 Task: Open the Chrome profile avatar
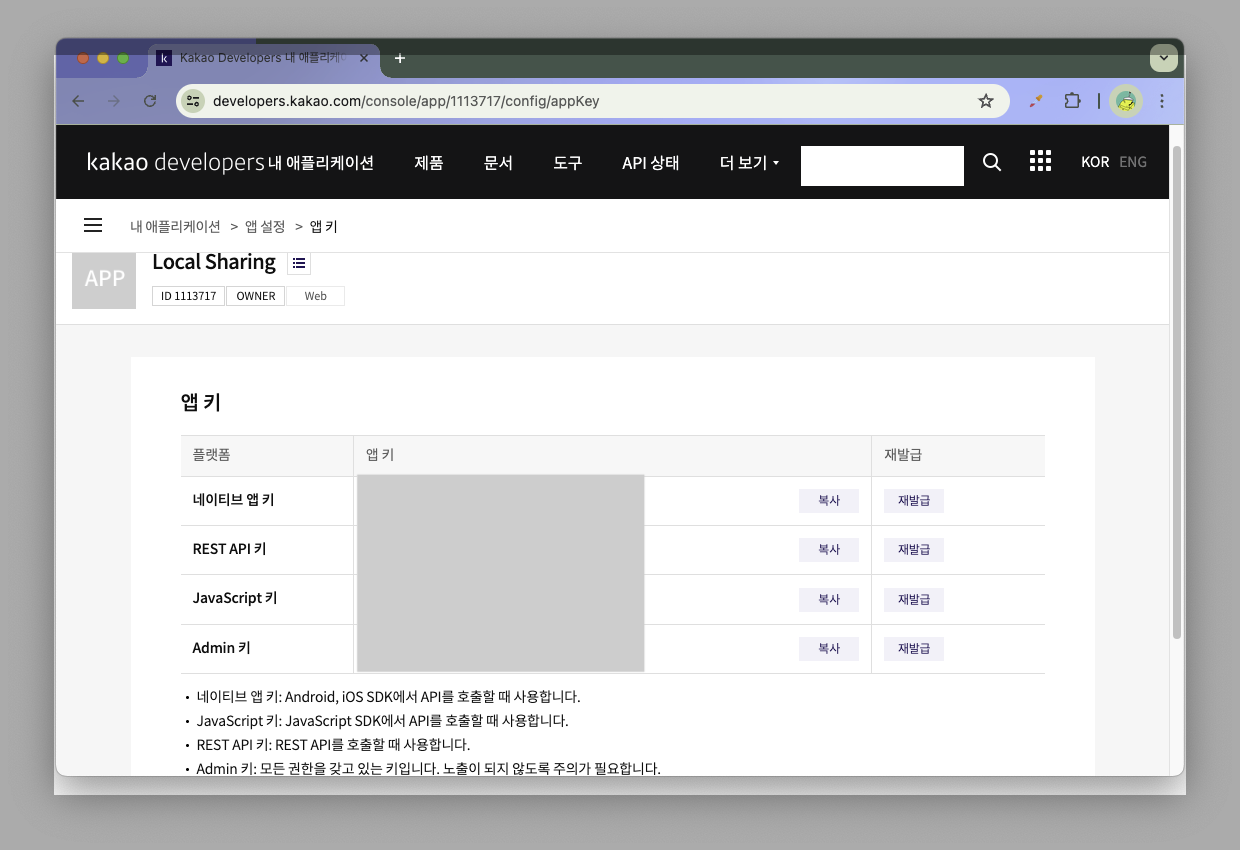pos(1126,101)
